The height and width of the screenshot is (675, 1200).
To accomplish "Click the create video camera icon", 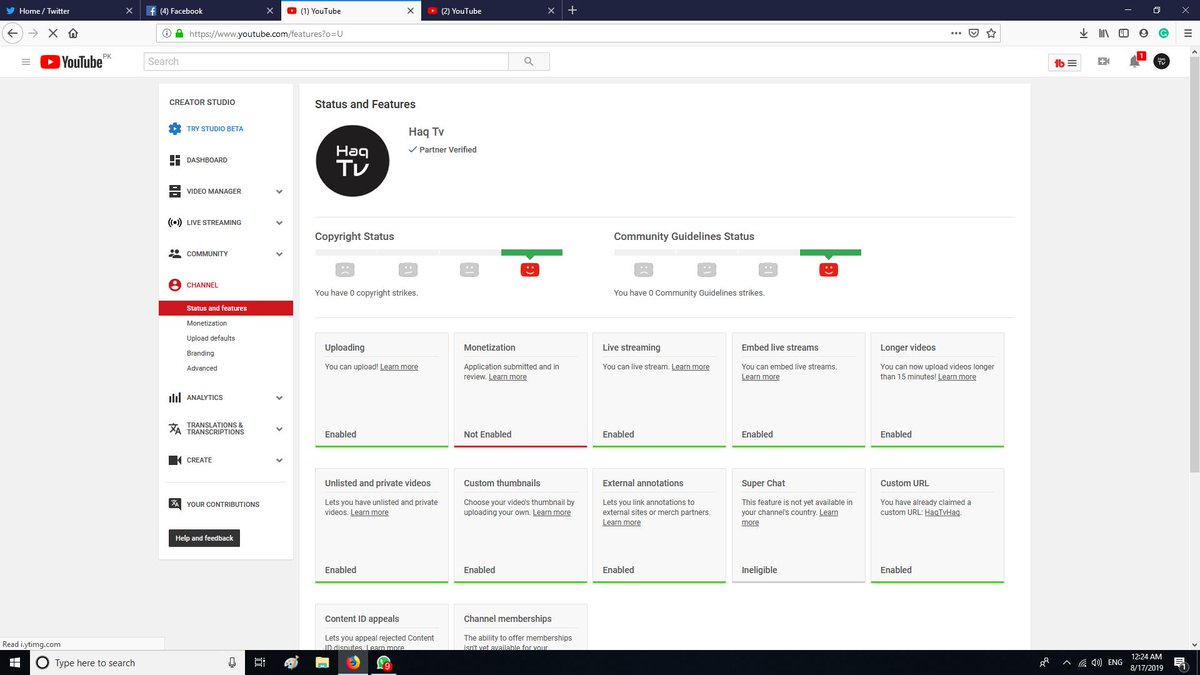I will pyautogui.click(x=1104, y=62).
